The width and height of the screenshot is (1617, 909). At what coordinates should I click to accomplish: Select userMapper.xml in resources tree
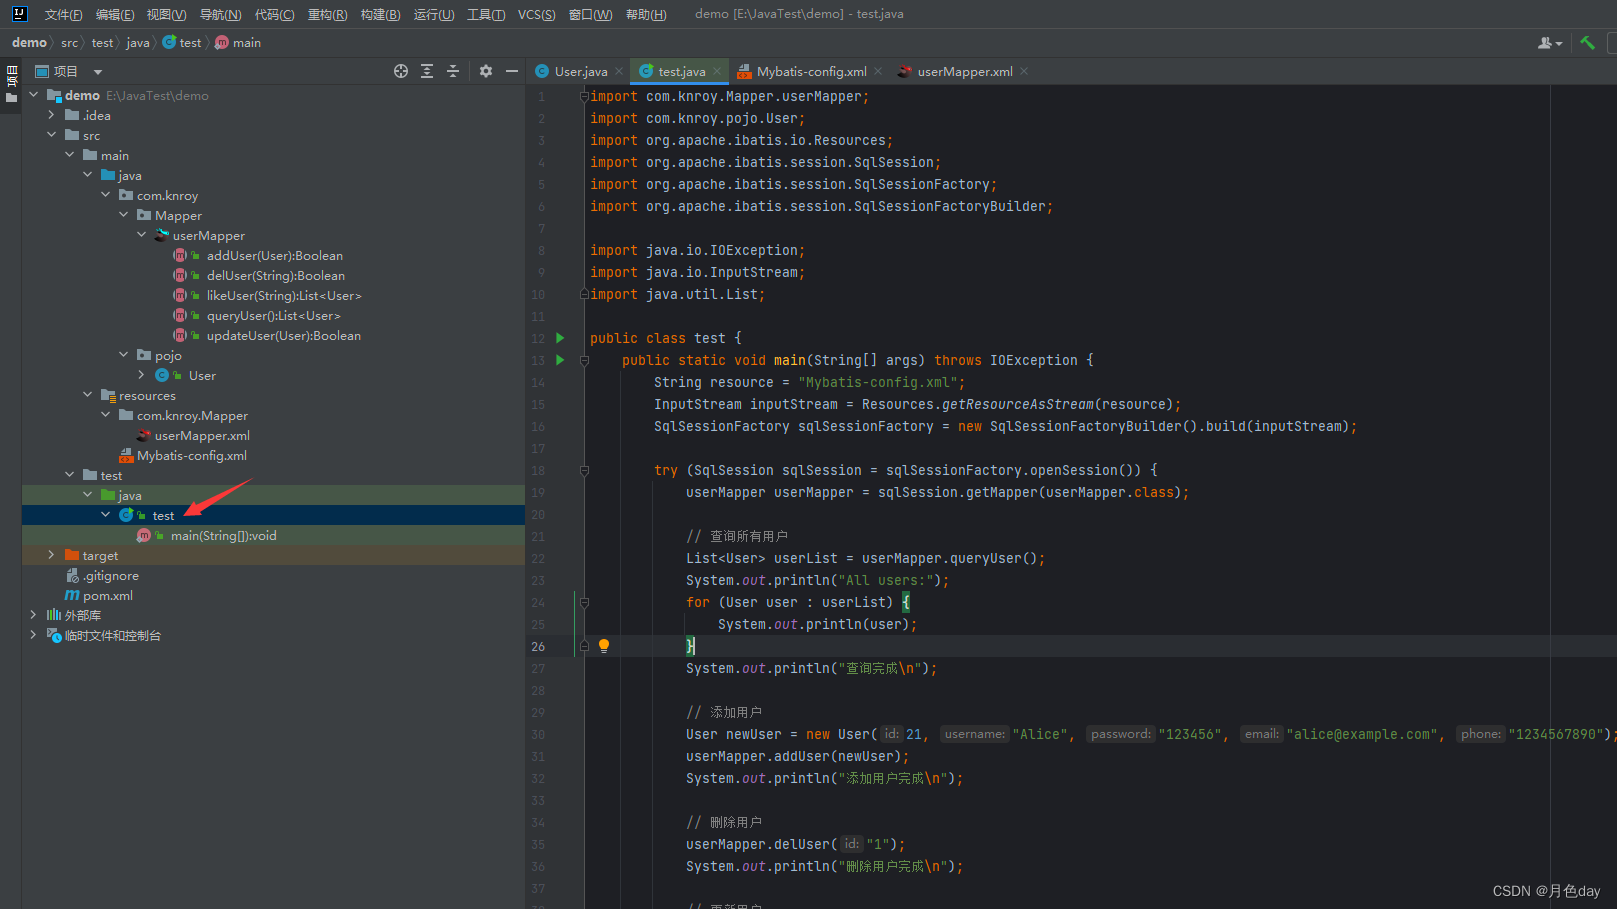pos(201,435)
